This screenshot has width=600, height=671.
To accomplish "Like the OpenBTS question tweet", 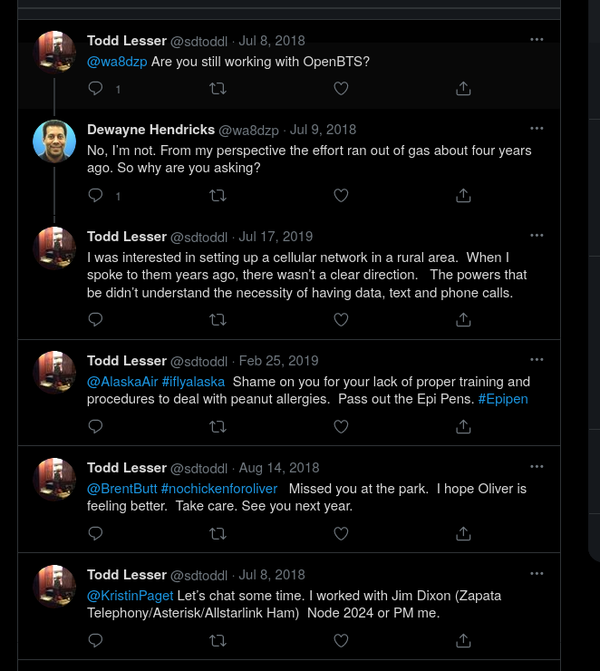I will coord(340,89).
